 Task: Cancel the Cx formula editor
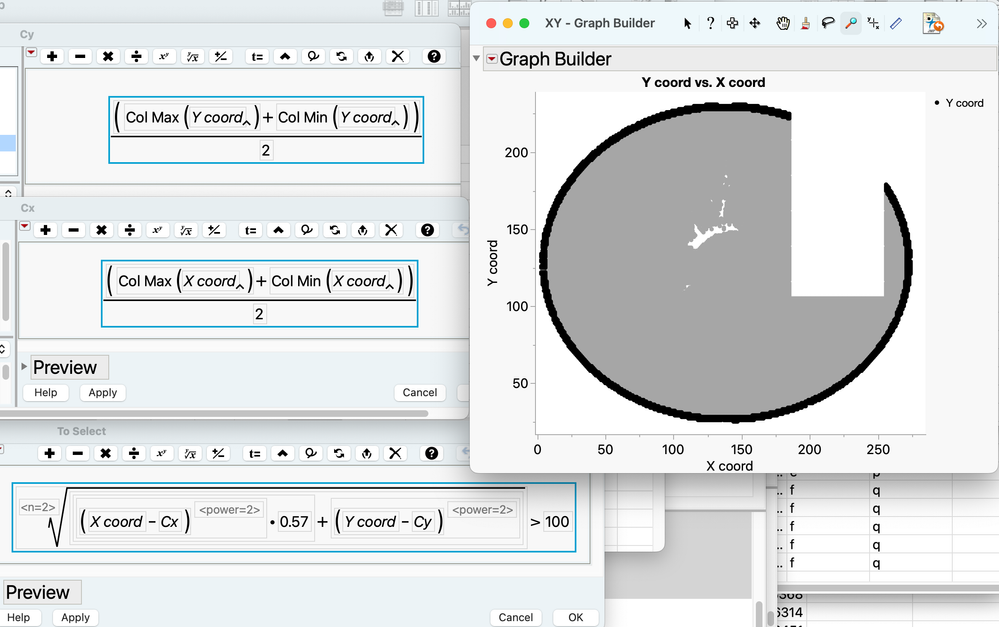tap(420, 393)
